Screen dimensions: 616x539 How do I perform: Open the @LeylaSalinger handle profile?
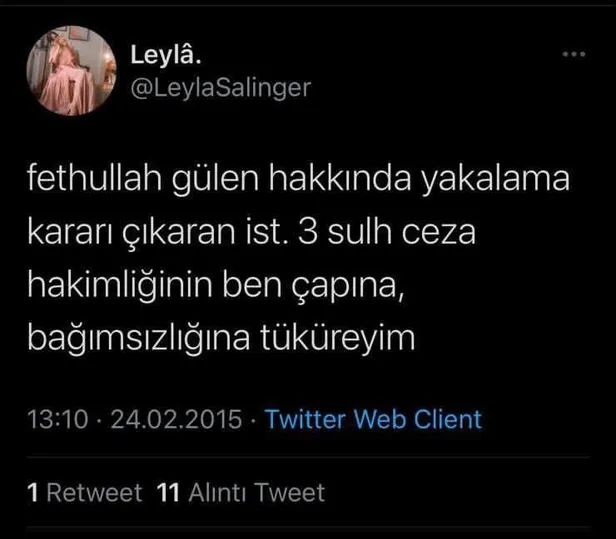click(x=221, y=88)
